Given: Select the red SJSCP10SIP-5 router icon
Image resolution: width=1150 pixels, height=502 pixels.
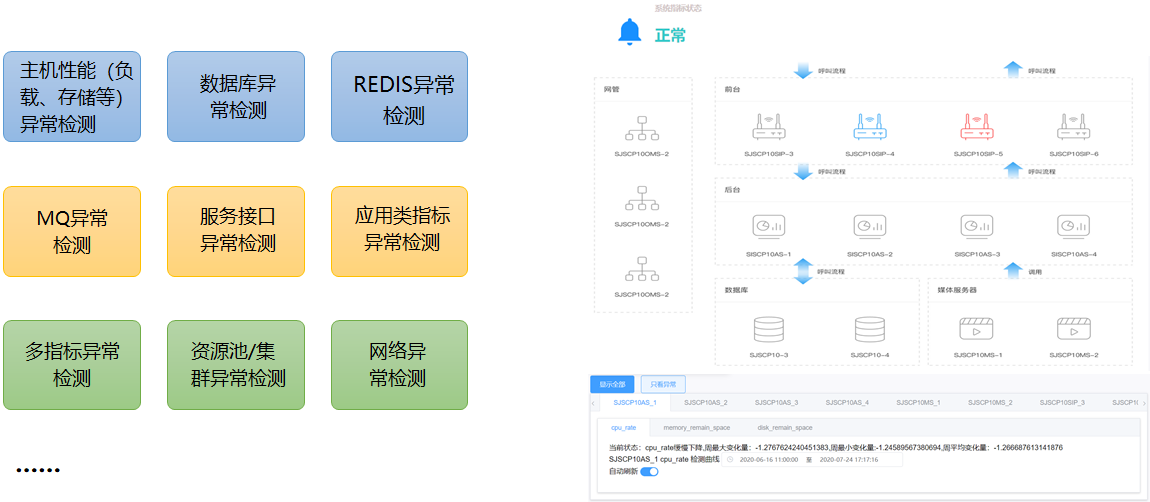Looking at the screenshot, I should pyautogui.click(x=977, y=127).
